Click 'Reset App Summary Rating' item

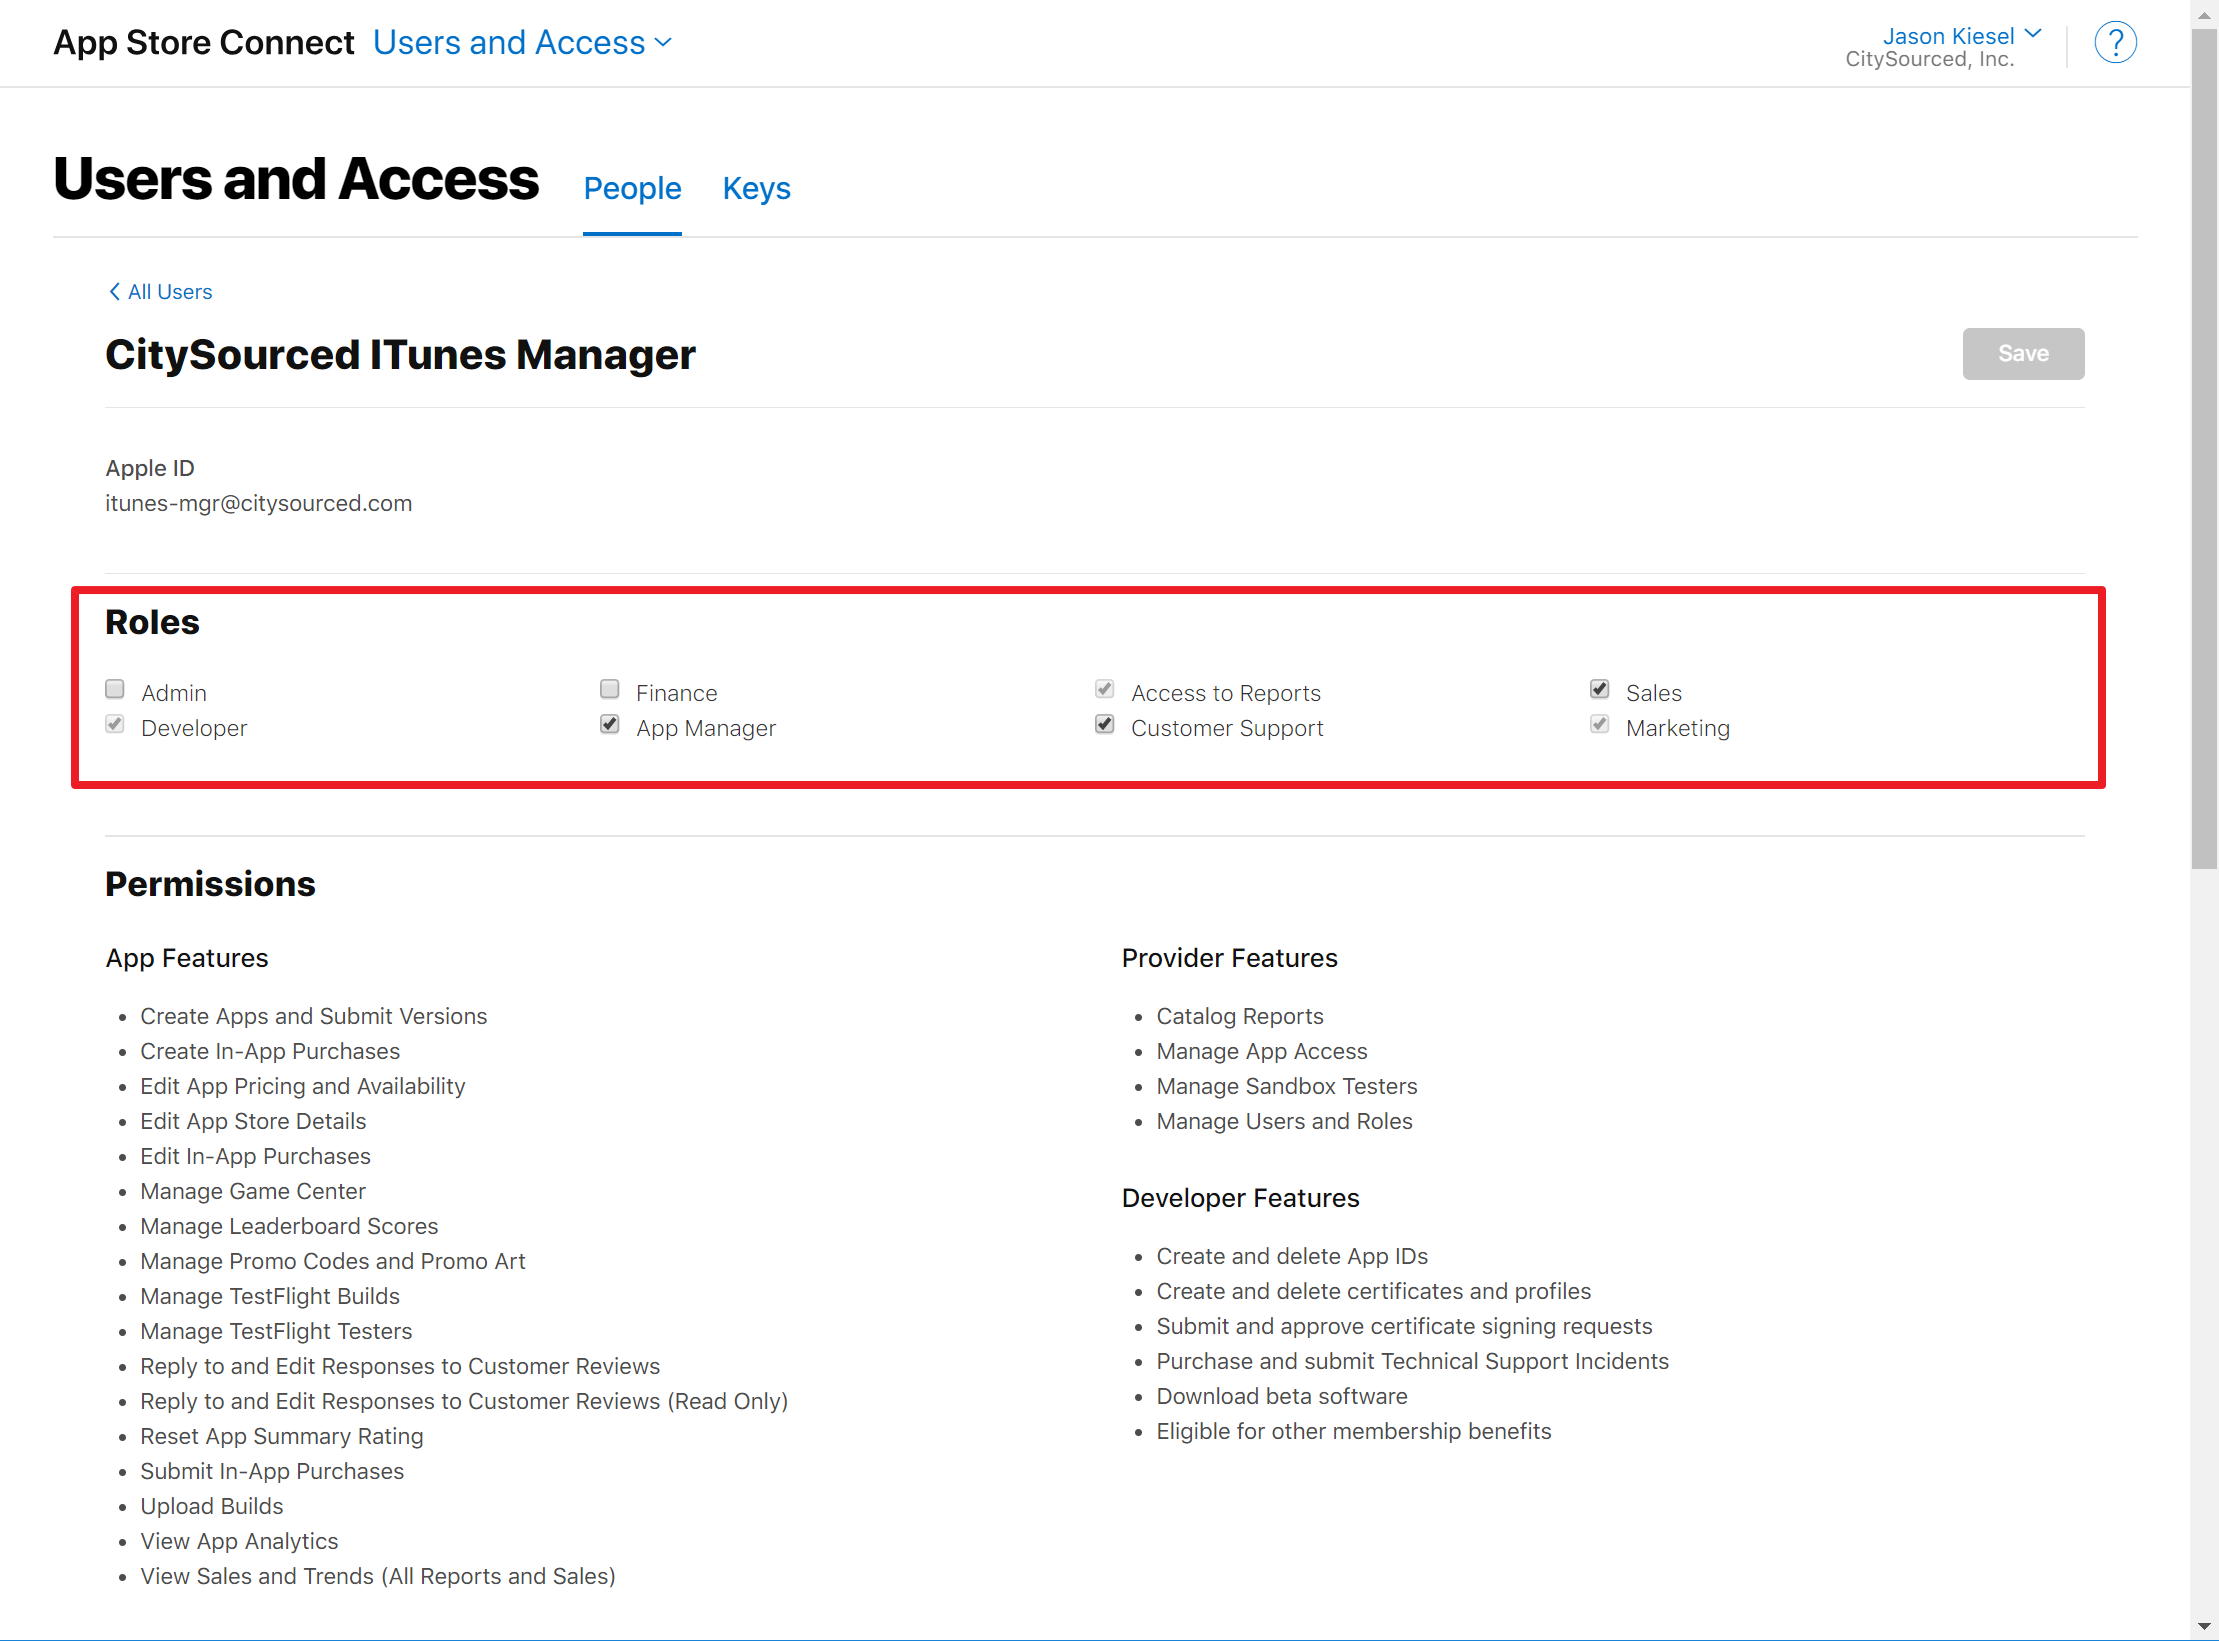(x=282, y=1436)
